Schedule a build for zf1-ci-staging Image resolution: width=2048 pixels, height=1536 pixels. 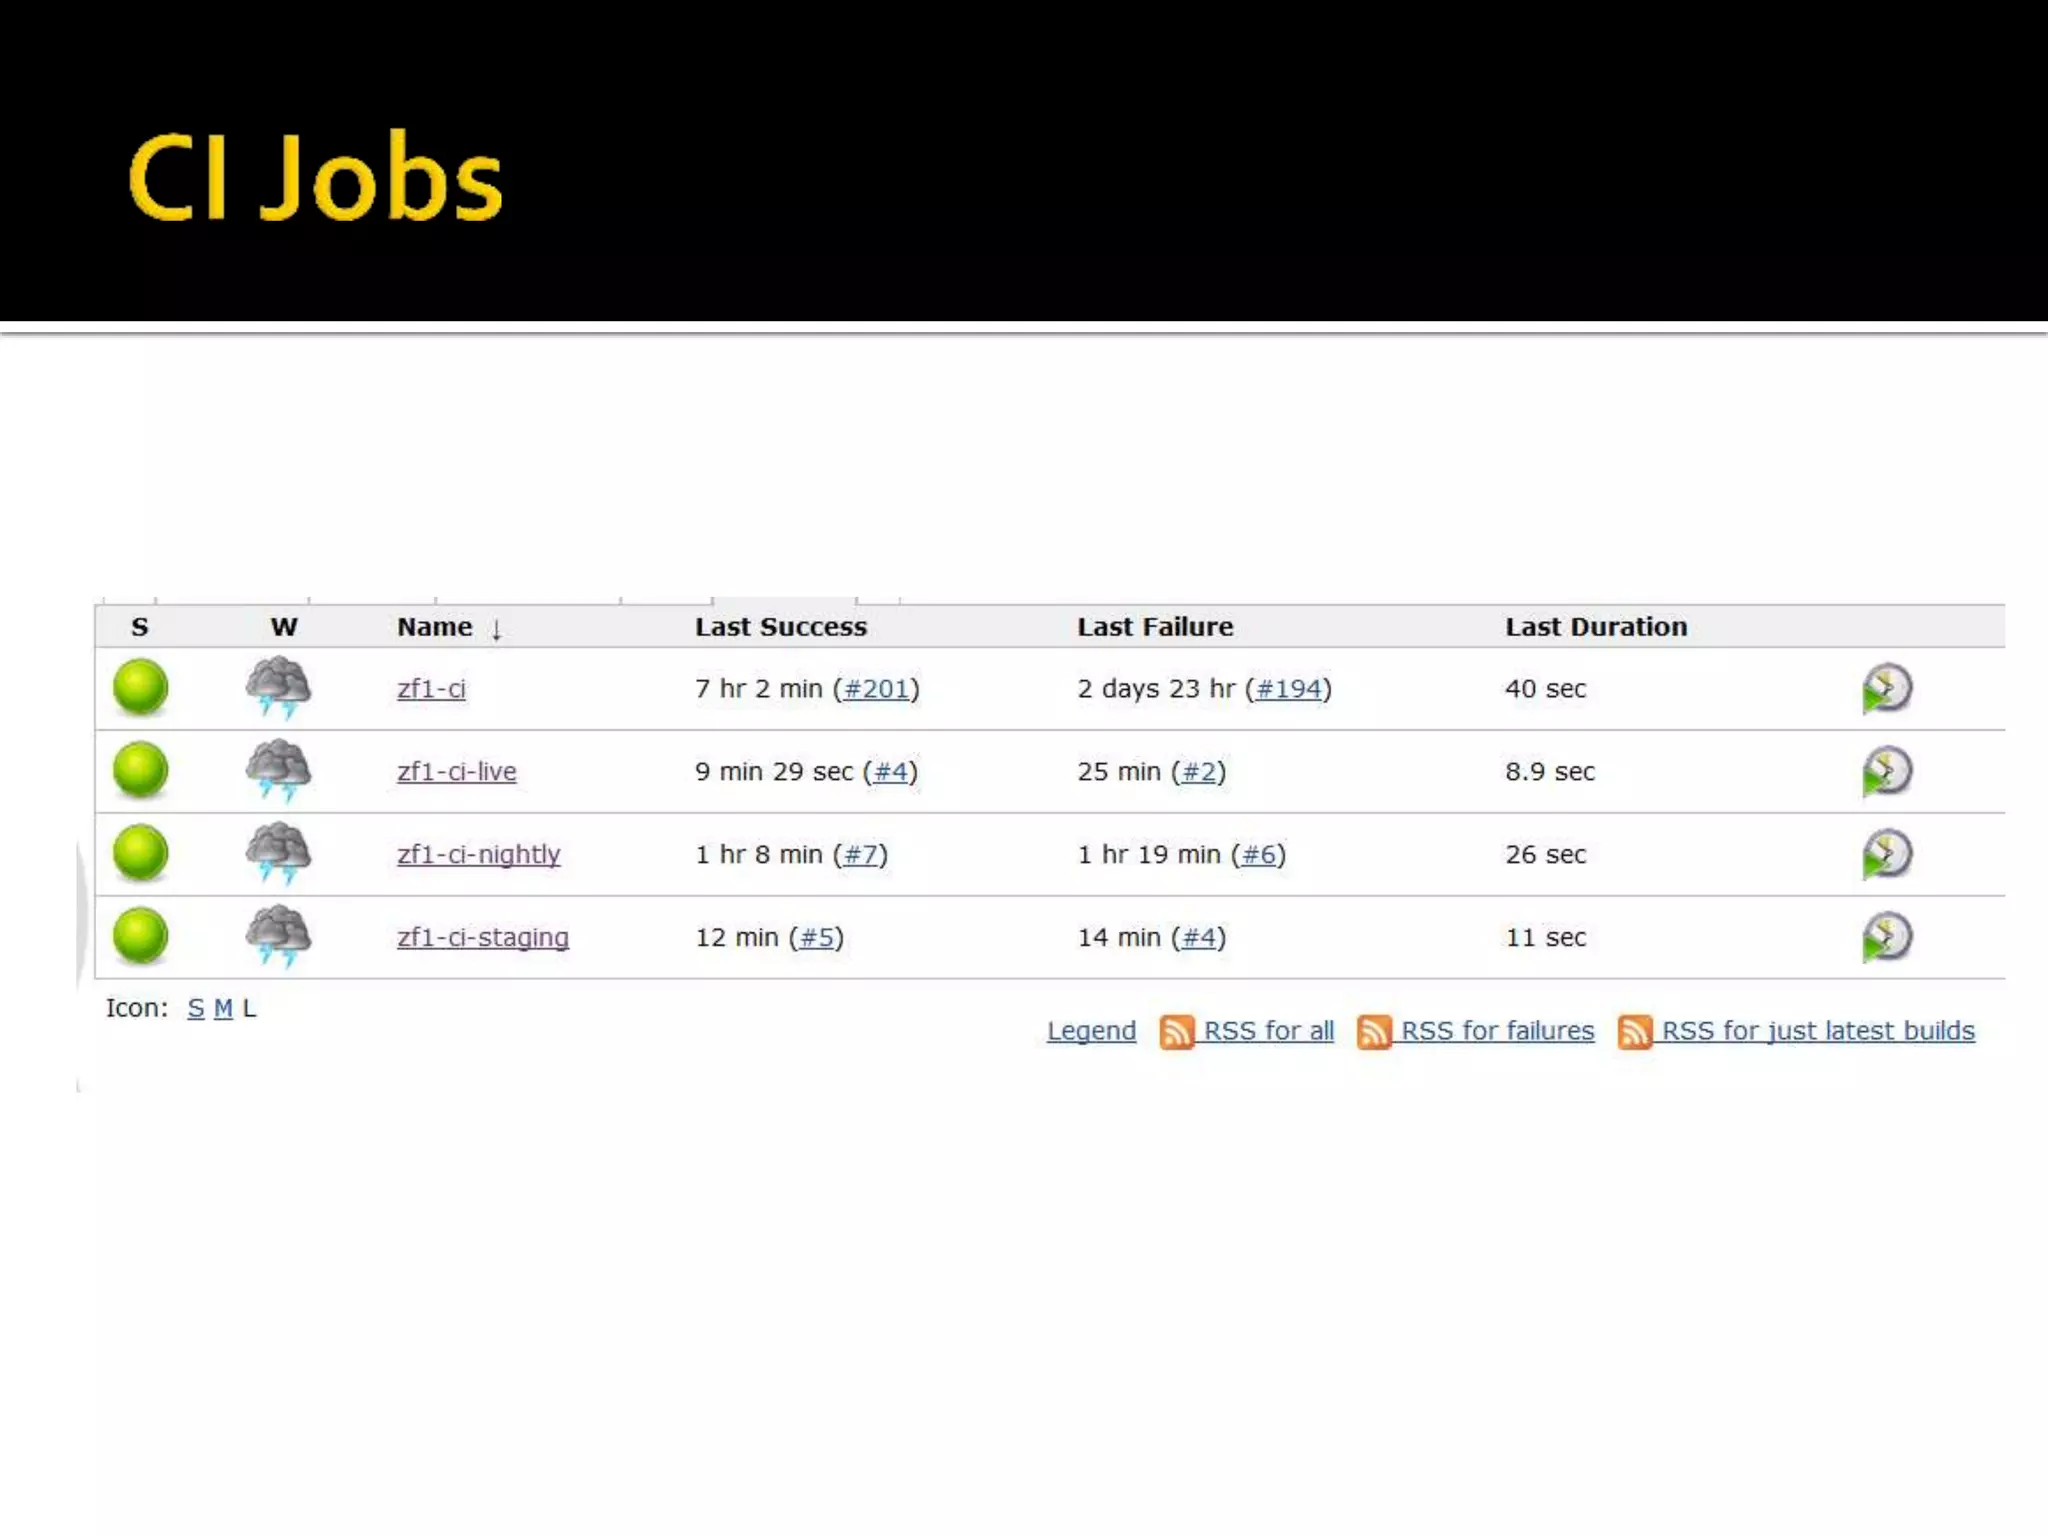coord(1885,937)
